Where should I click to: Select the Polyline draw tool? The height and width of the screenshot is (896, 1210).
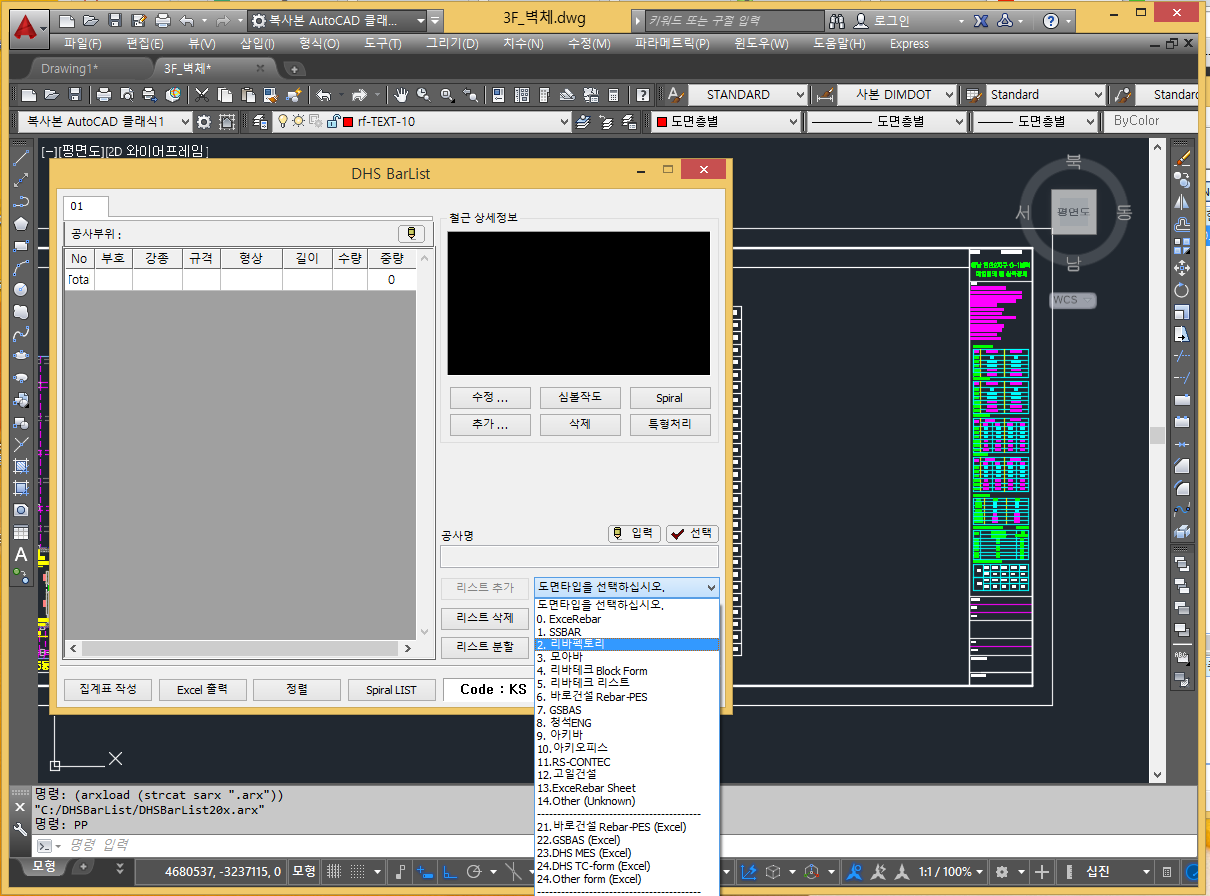point(21,201)
